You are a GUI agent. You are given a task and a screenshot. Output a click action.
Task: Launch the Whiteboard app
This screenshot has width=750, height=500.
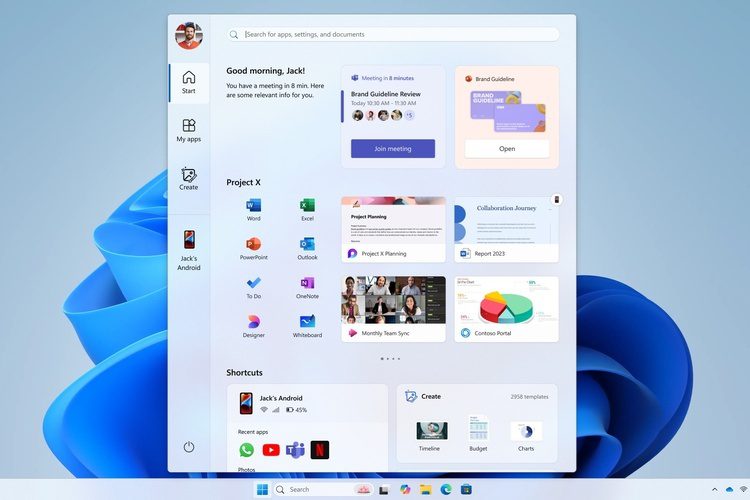[307, 323]
